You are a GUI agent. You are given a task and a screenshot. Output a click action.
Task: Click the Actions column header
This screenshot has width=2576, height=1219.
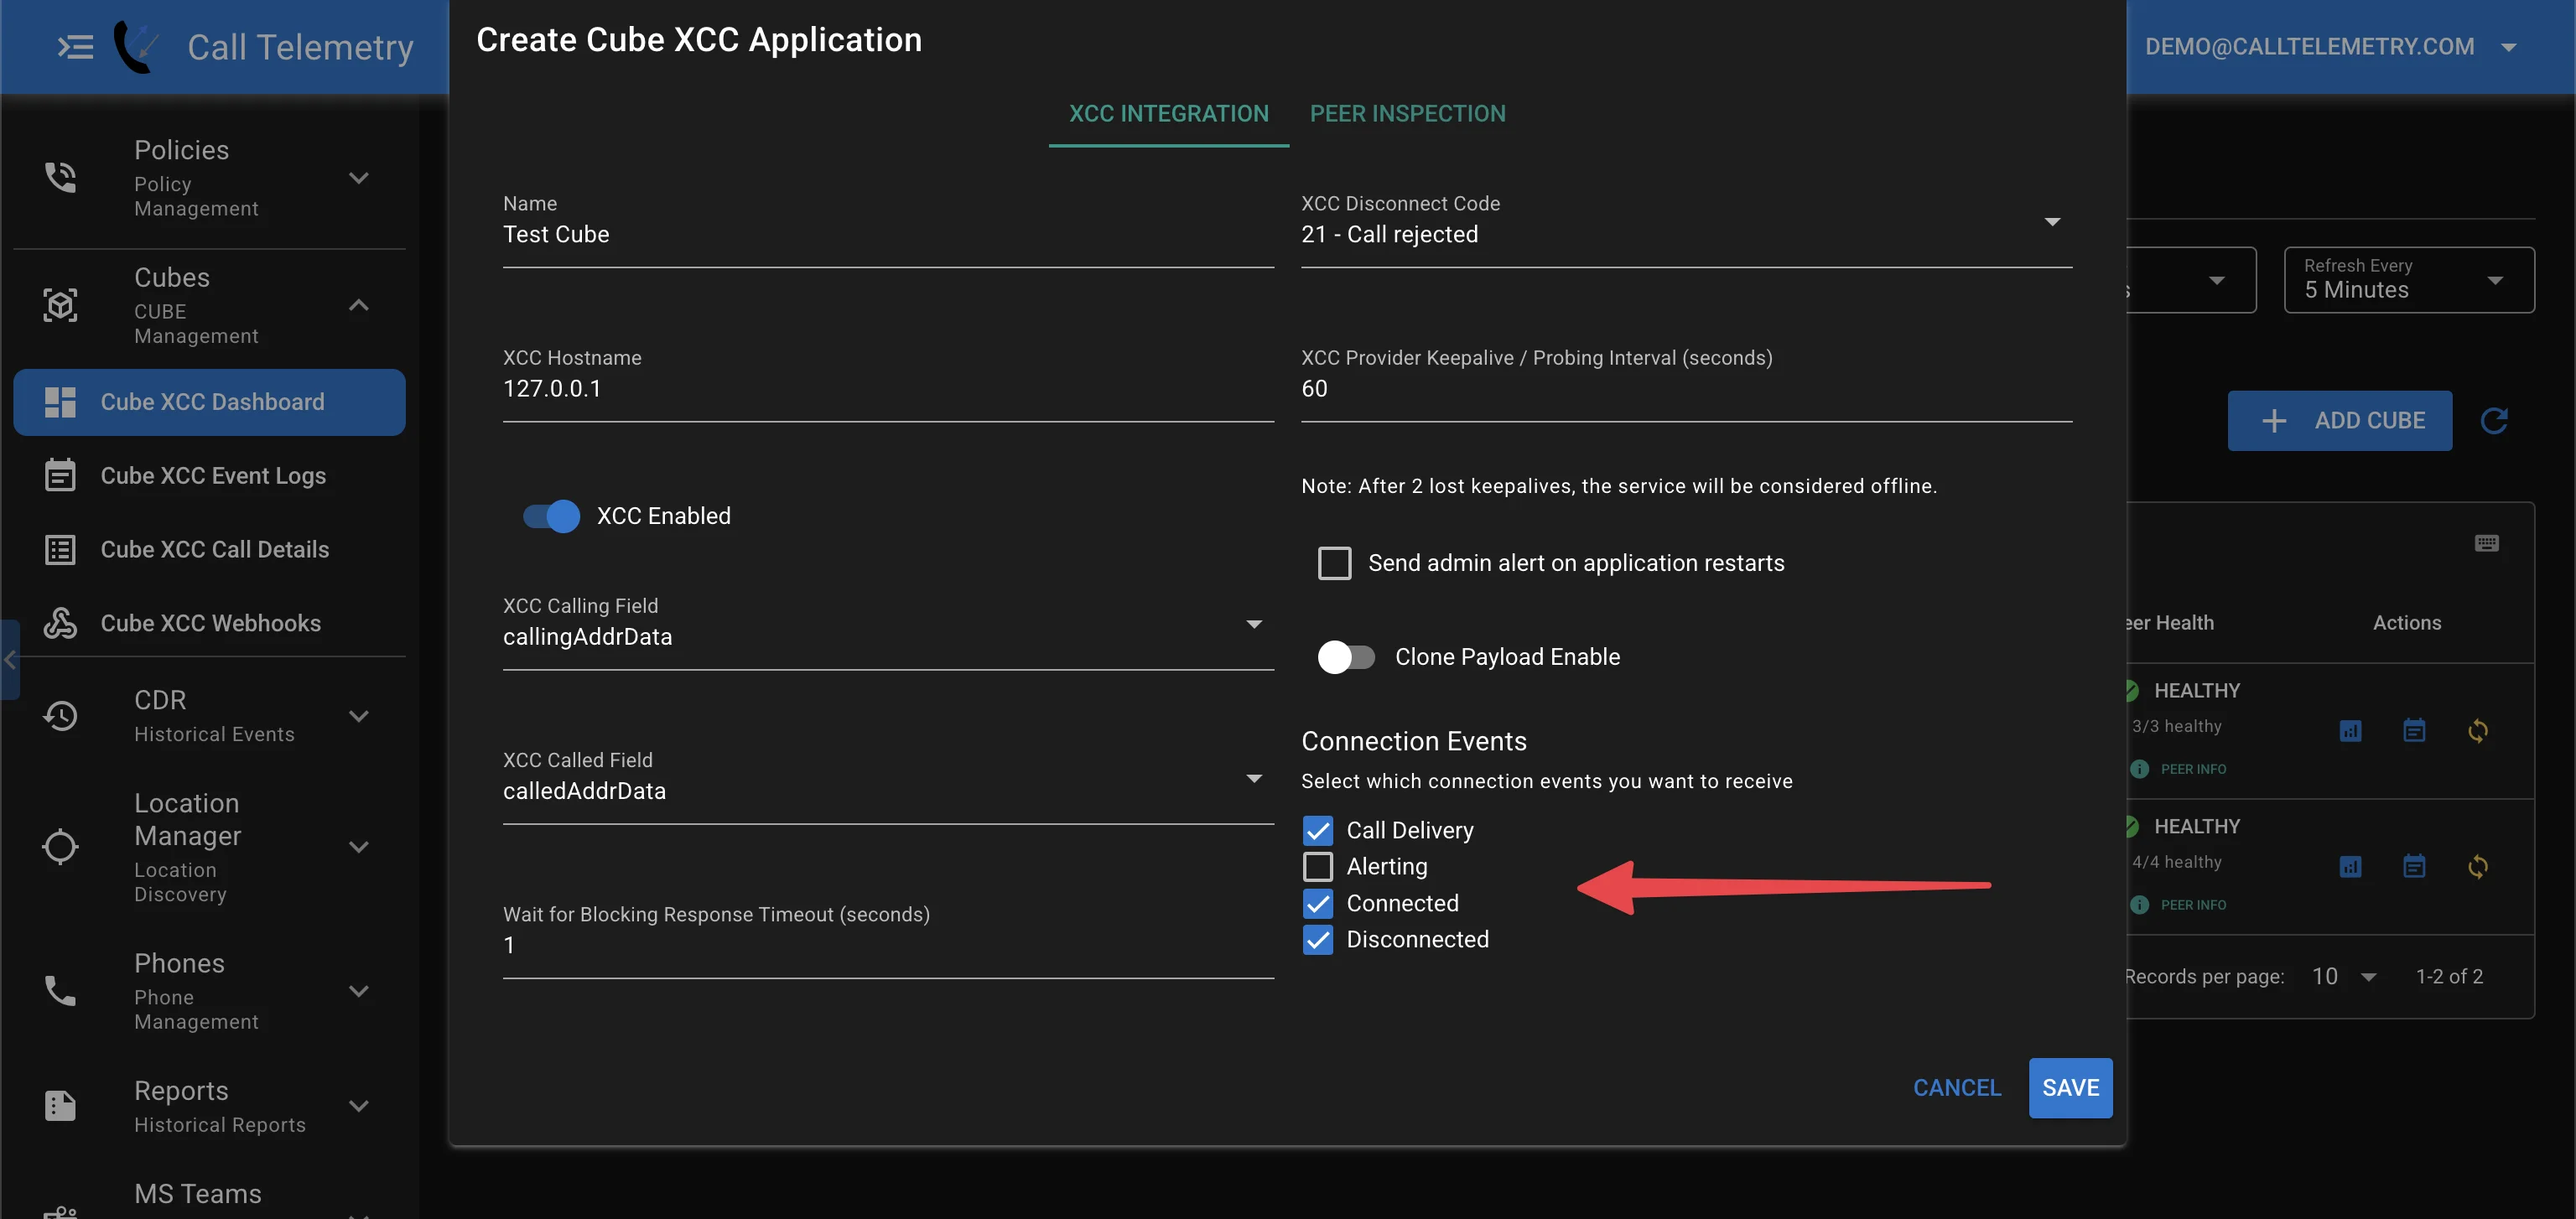[2407, 623]
